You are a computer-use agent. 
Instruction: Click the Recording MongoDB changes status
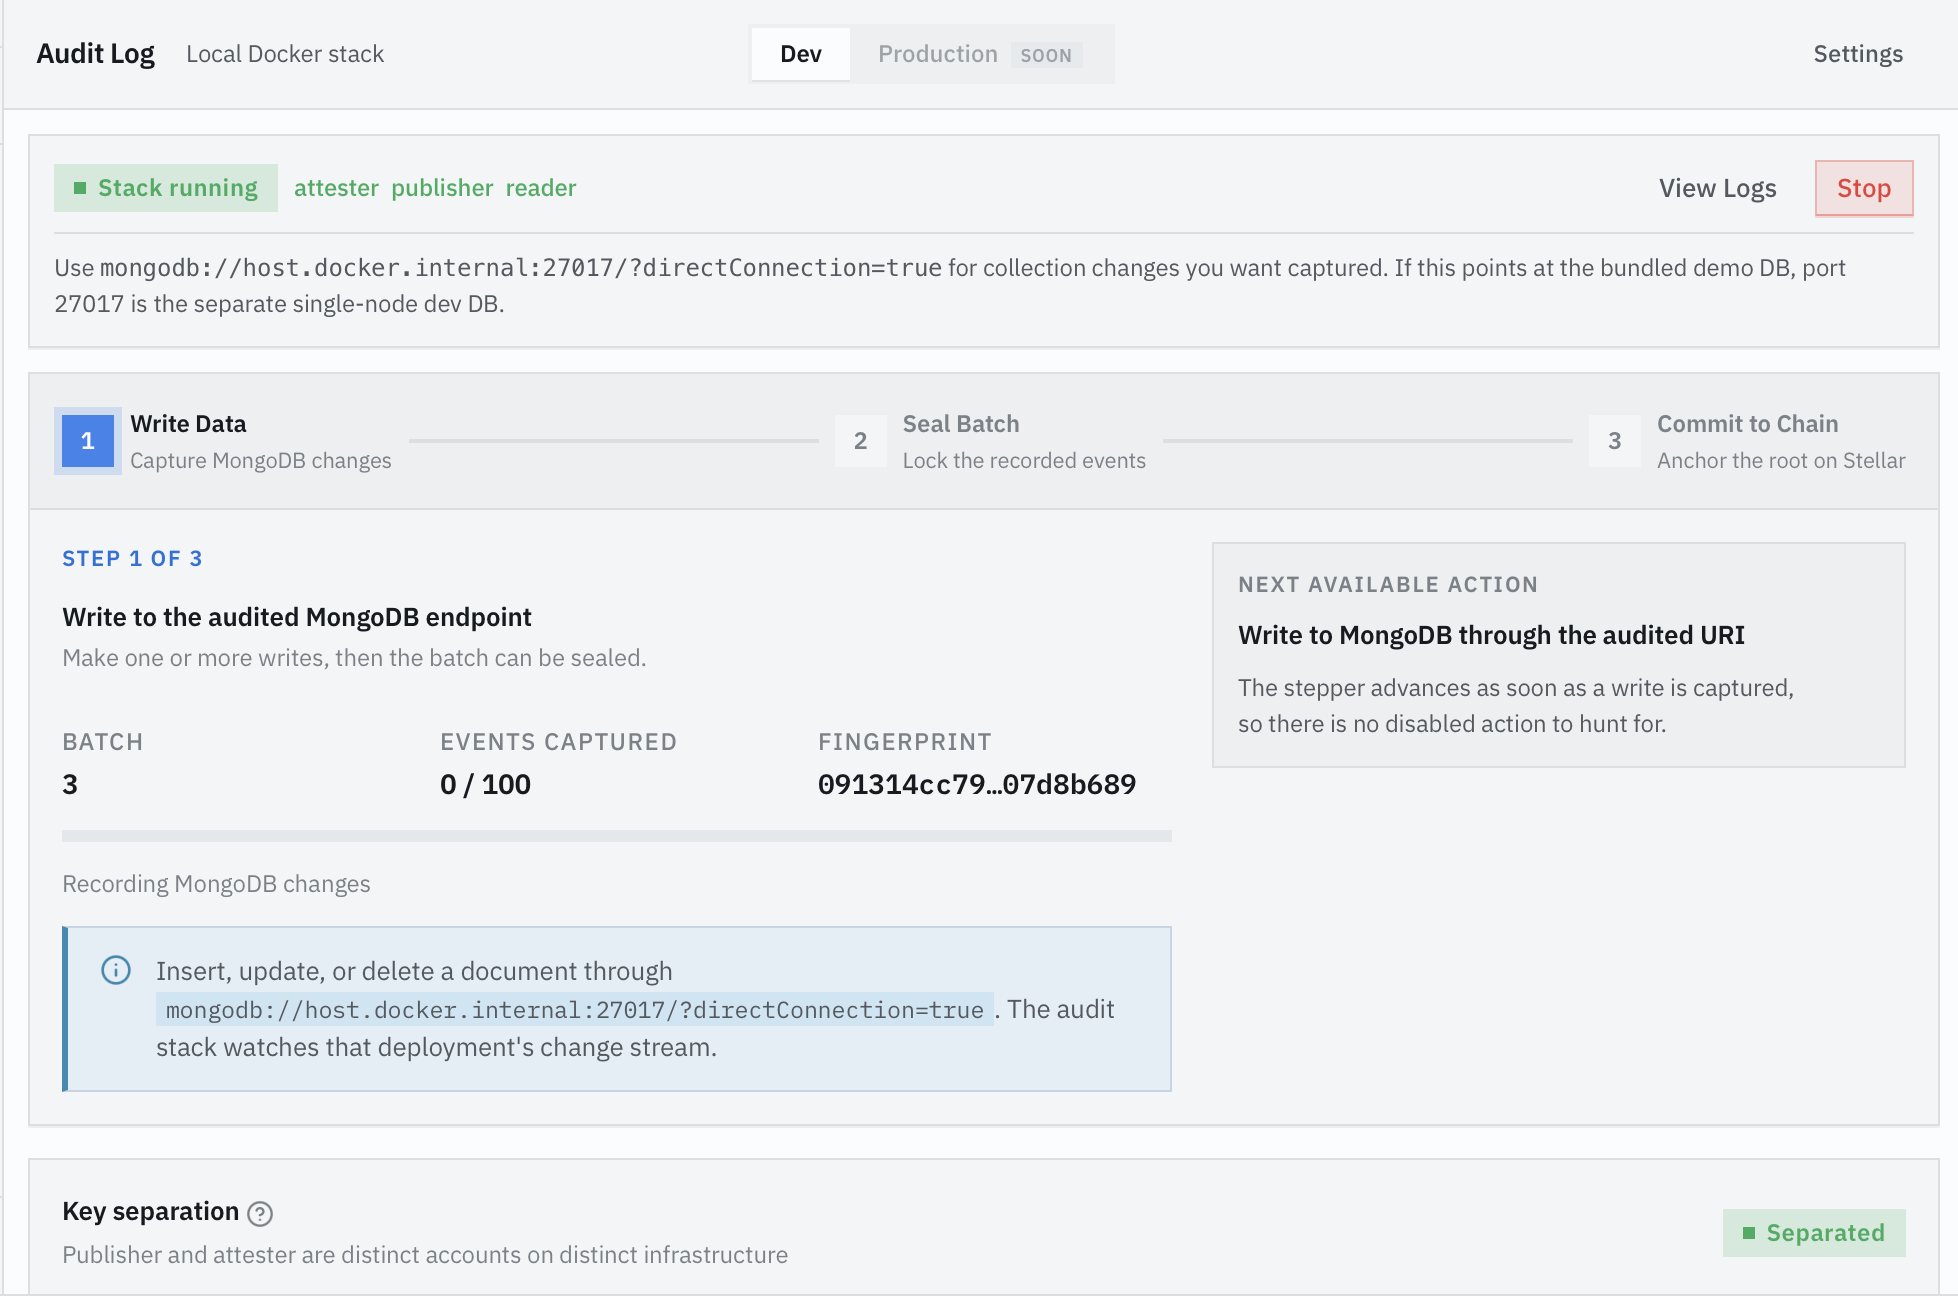point(216,884)
